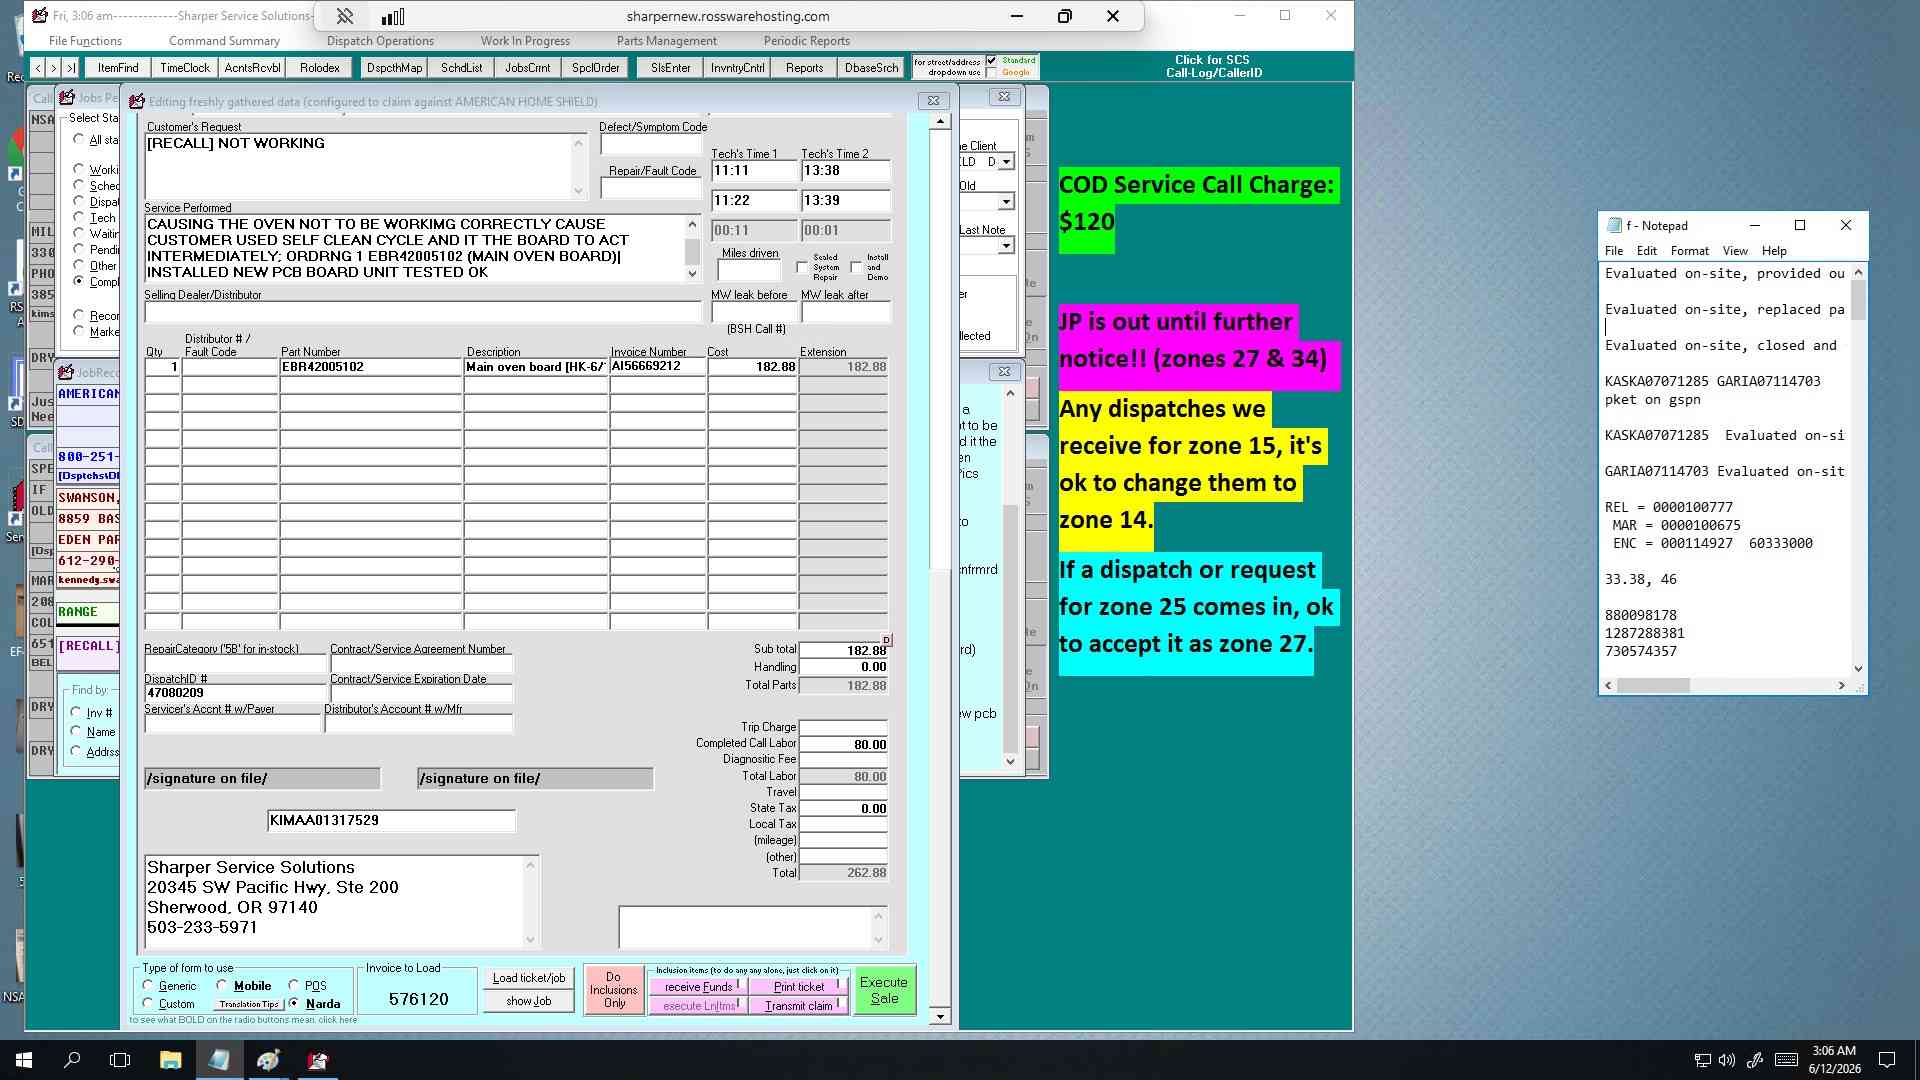
Task: Go to next record arrow button
Action: click(x=53, y=68)
